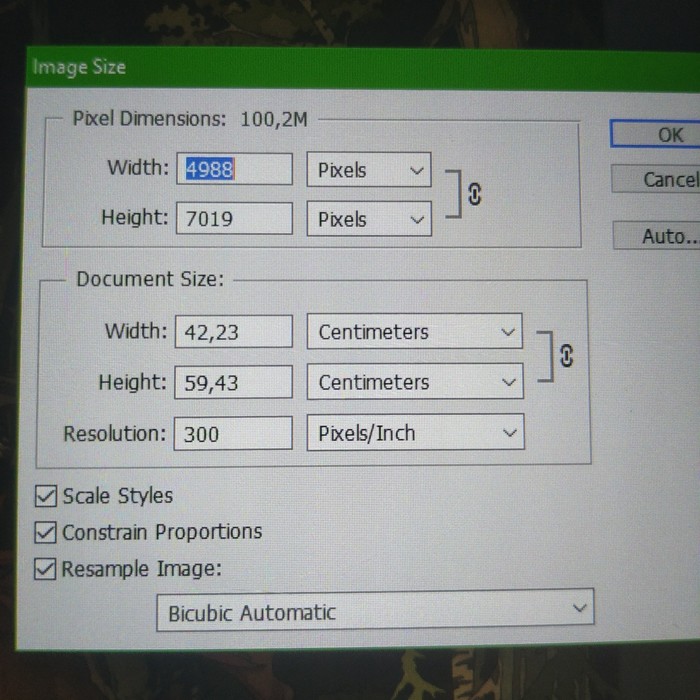Click the pixel Height field showing 7019
The image size is (700, 700).
pos(234,219)
